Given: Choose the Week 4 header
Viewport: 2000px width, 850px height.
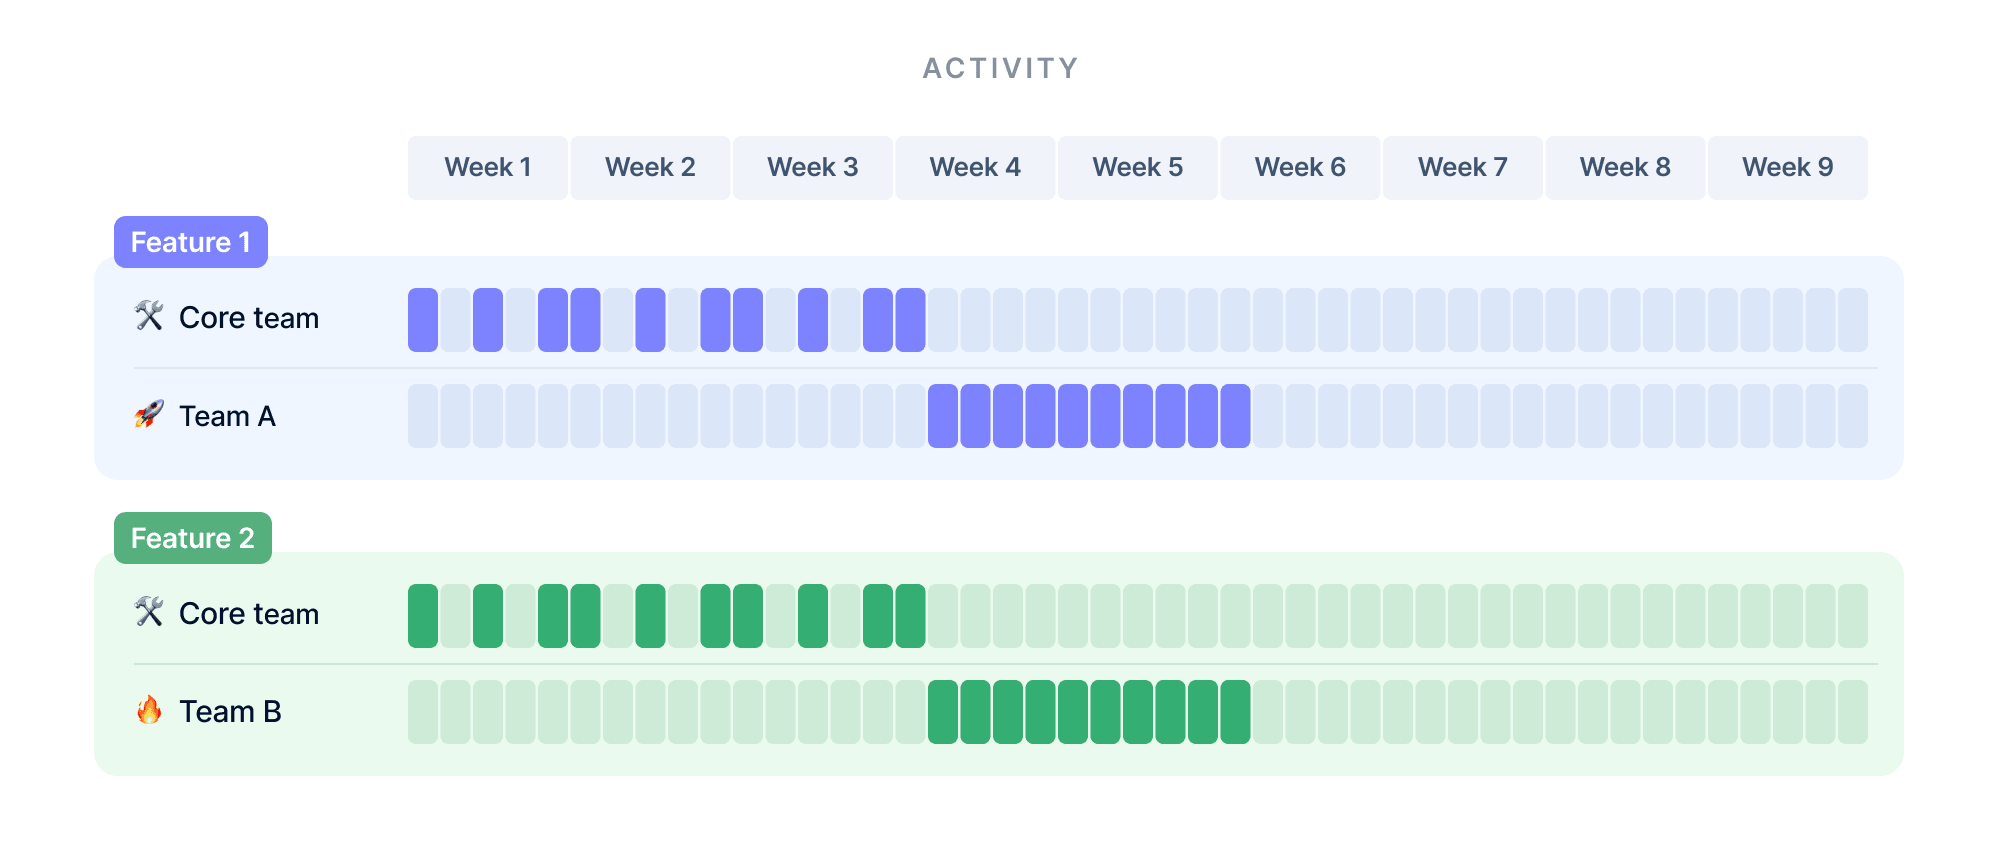Looking at the screenshot, I should tap(975, 168).
